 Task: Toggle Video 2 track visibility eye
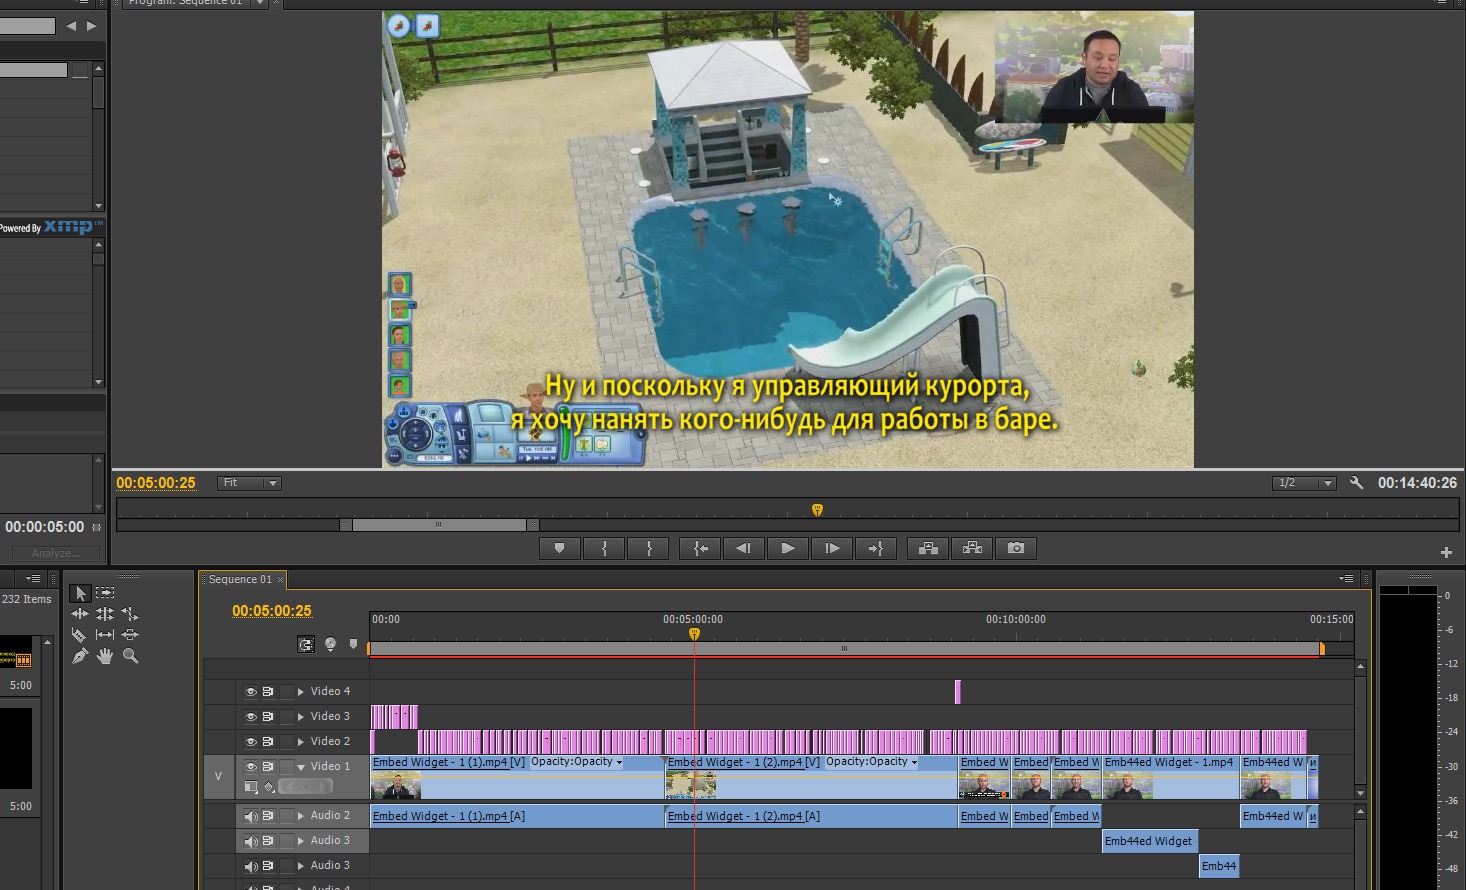[251, 742]
